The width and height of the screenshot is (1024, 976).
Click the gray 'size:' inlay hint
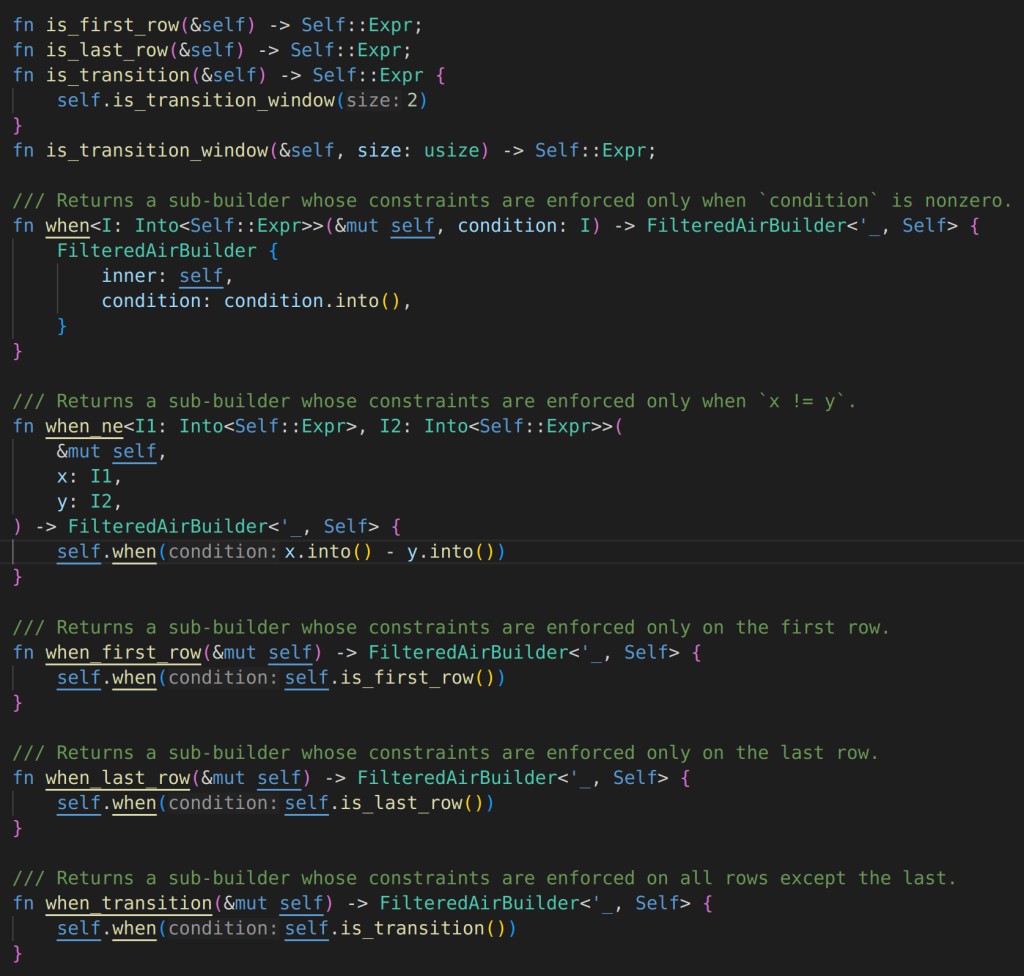point(373,101)
